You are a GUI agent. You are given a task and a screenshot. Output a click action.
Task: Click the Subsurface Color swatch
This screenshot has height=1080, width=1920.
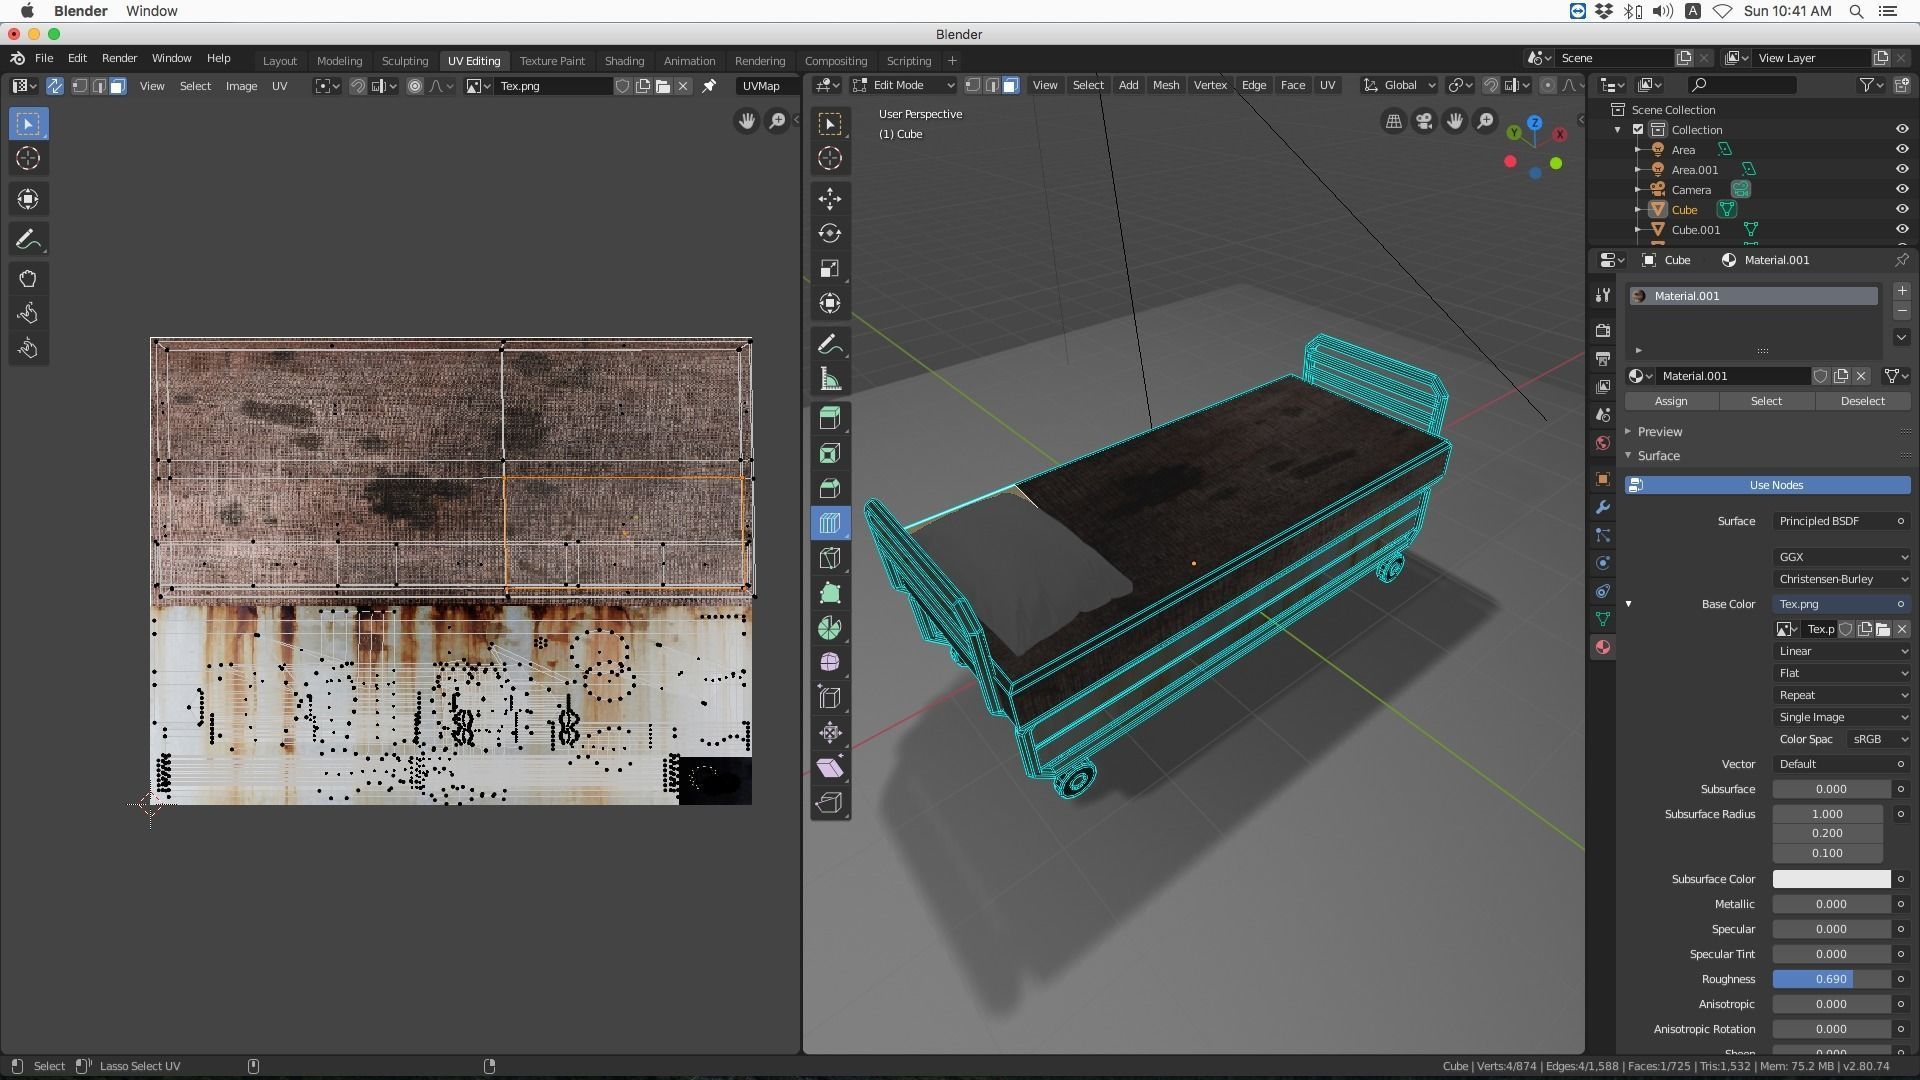pyautogui.click(x=1831, y=879)
